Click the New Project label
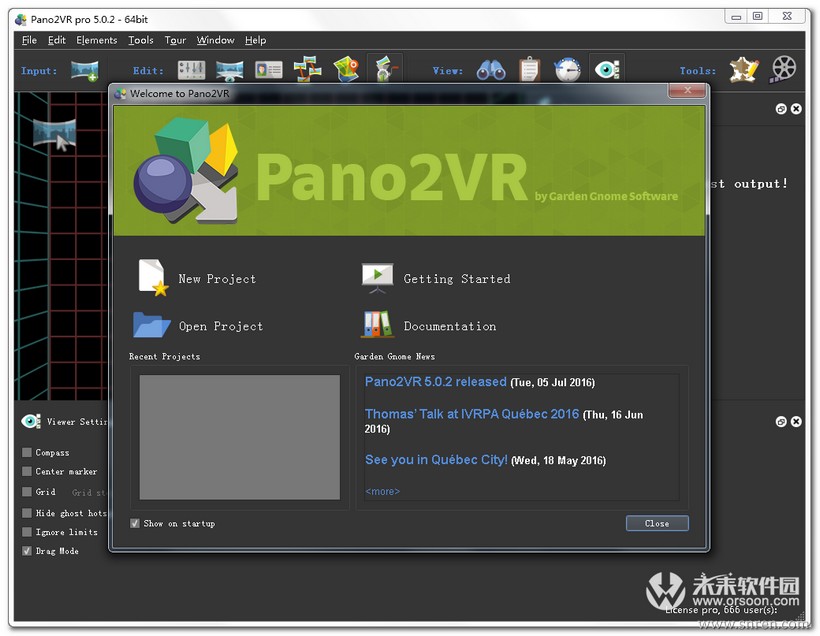Viewport: 820px width, 636px height. tap(217, 279)
